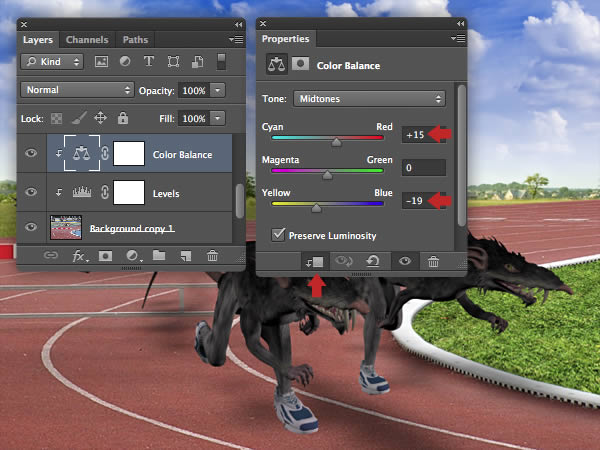Click the Yellow-Blue value field
The width and height of the screenshot is (600, 450).
(x=424, y=201)
